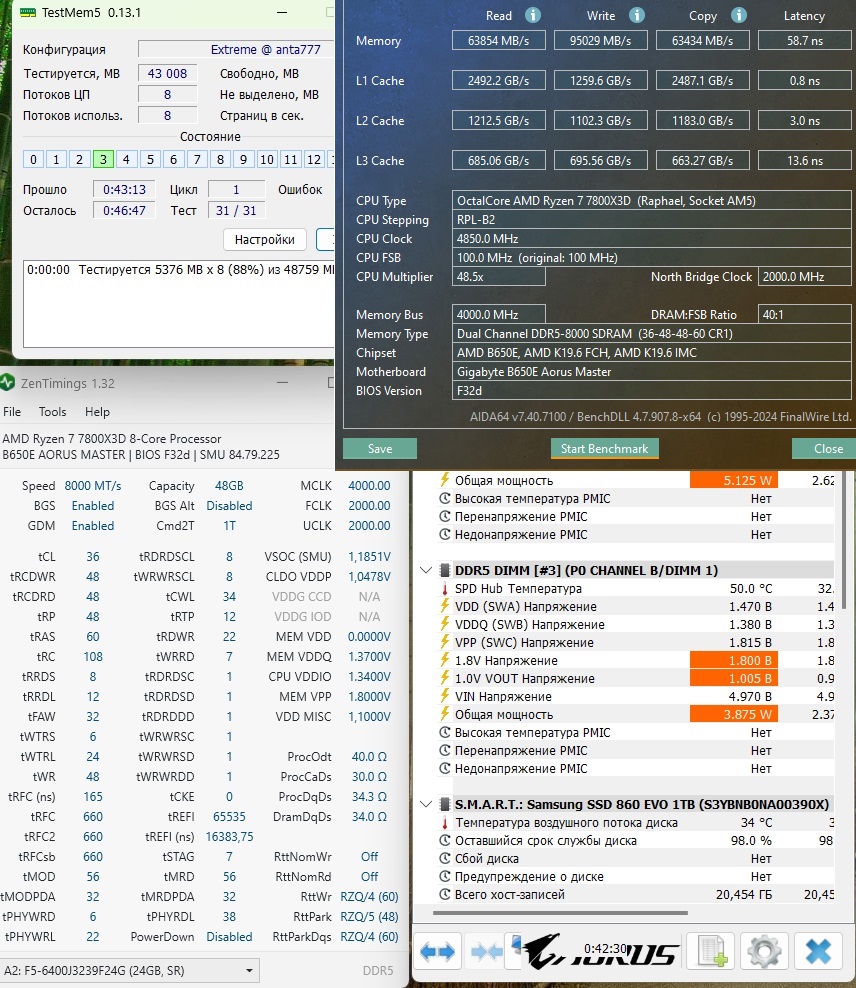Collapse the DDR5 DIMM [#3] sensor group chevron
This screenshot has width=856, height=988.
pyautogui.click(x=426, y=570)
